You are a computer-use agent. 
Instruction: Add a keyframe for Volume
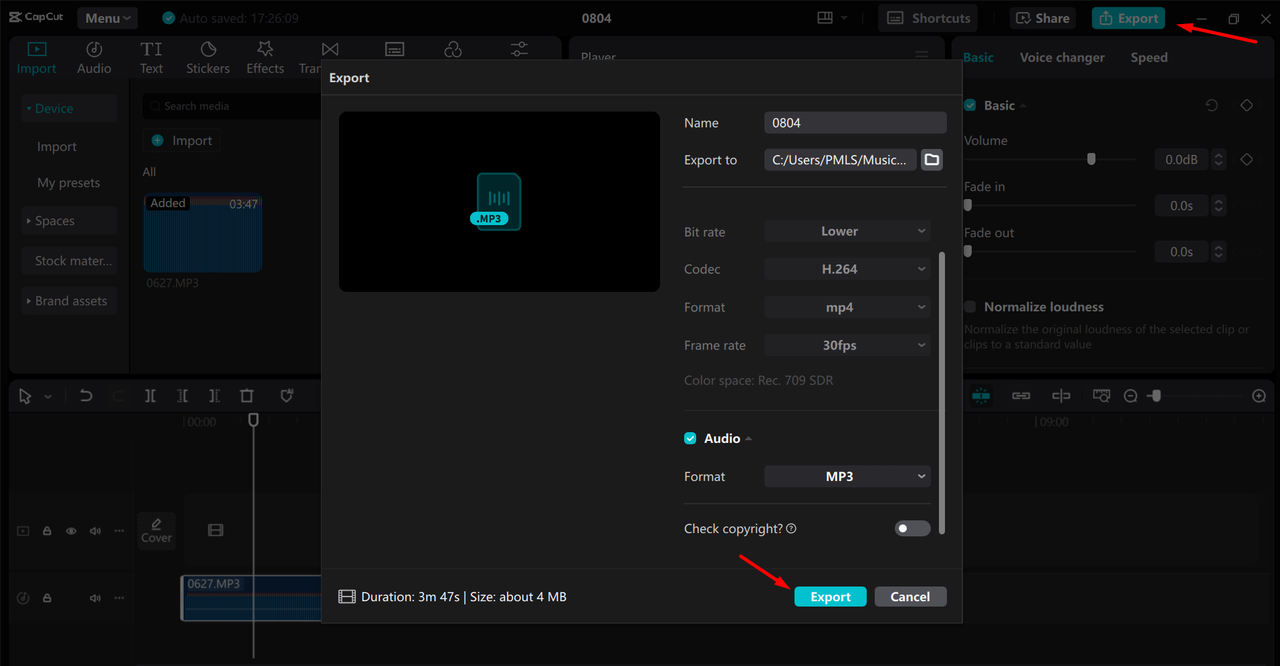coord(1247,159)
